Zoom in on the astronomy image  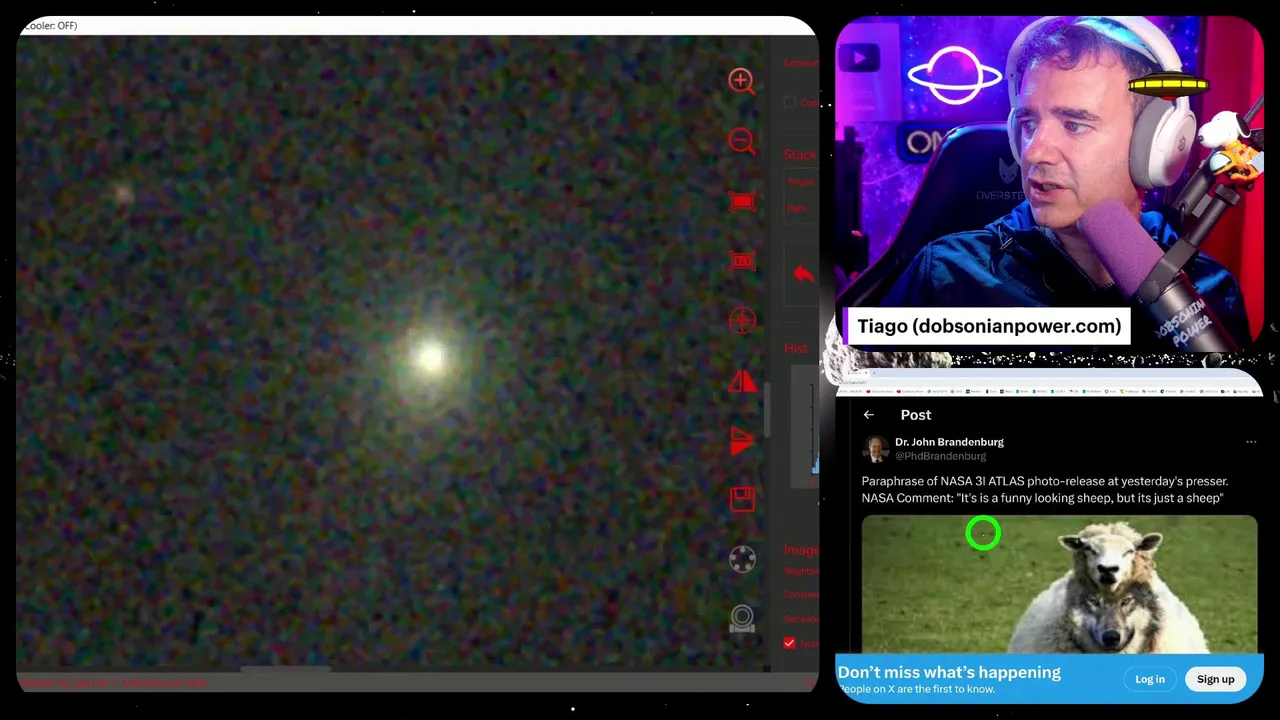(x=741, y=81)
